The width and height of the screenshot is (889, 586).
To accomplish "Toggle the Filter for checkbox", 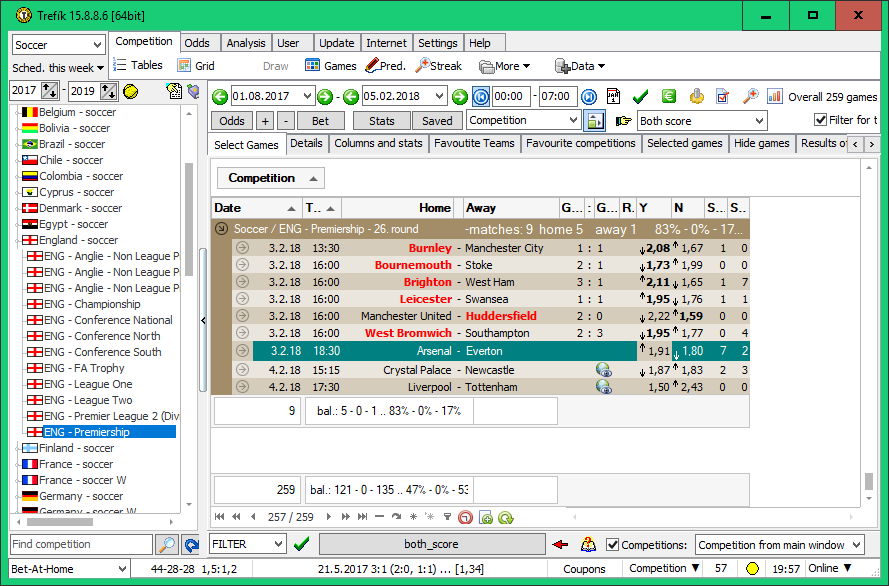I will click(x=820, y=120).
